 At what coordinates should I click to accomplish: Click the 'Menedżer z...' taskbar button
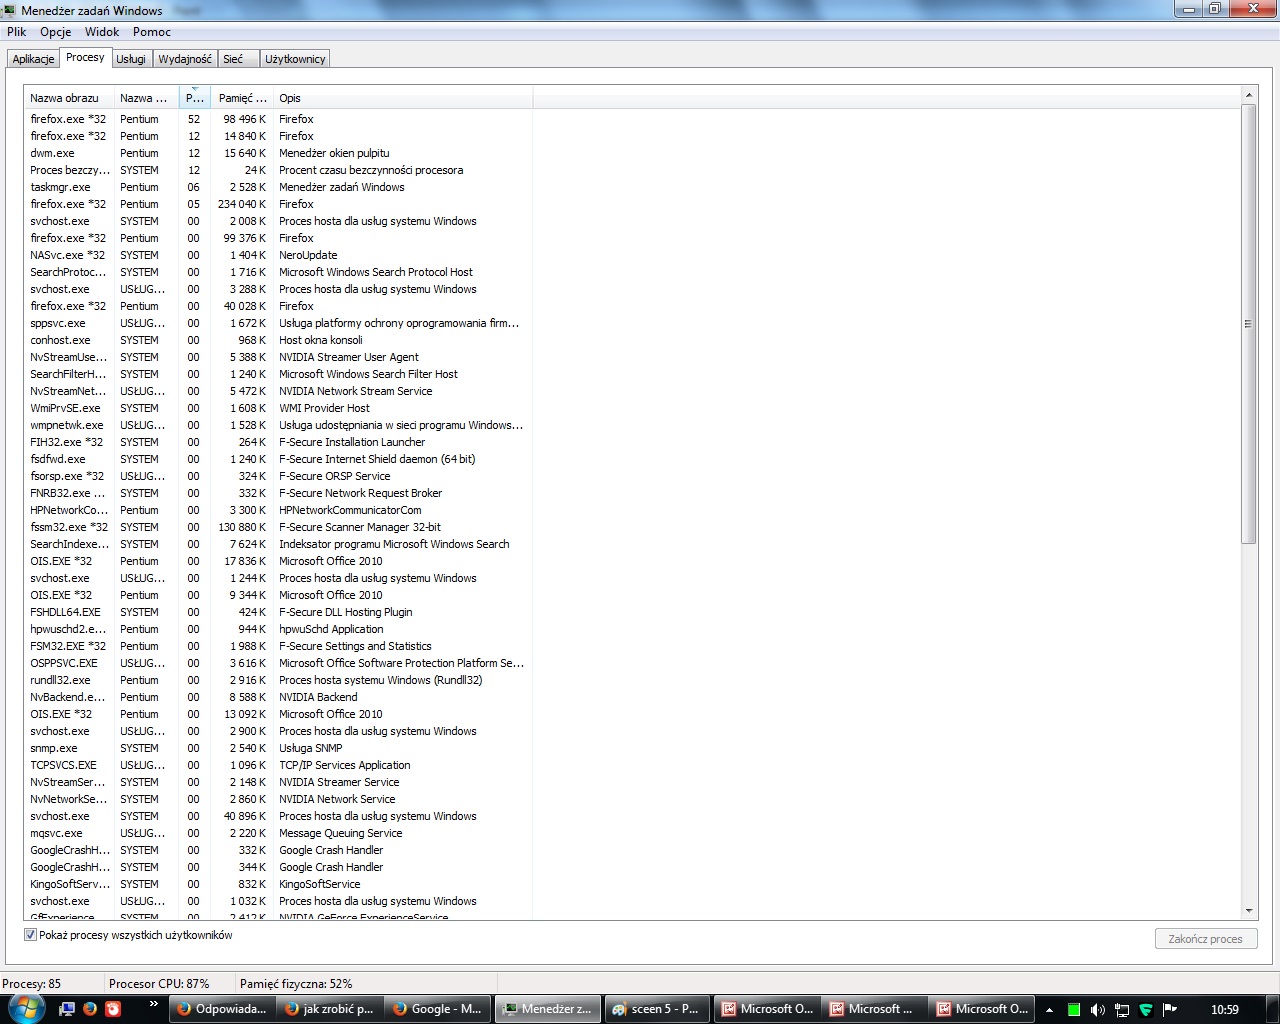tap(547, 1009)
